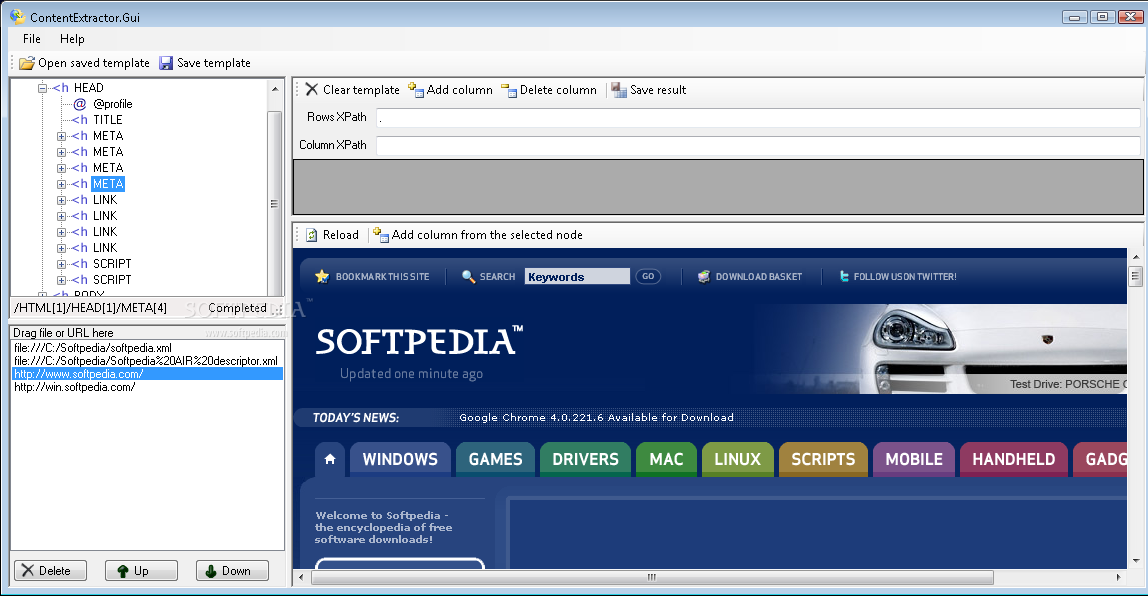Expand the fourth LINK node

62,248
